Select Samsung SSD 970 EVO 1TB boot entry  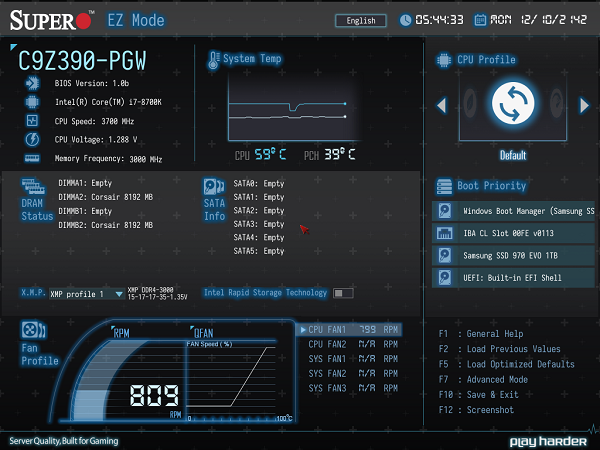tap(514, 255)
